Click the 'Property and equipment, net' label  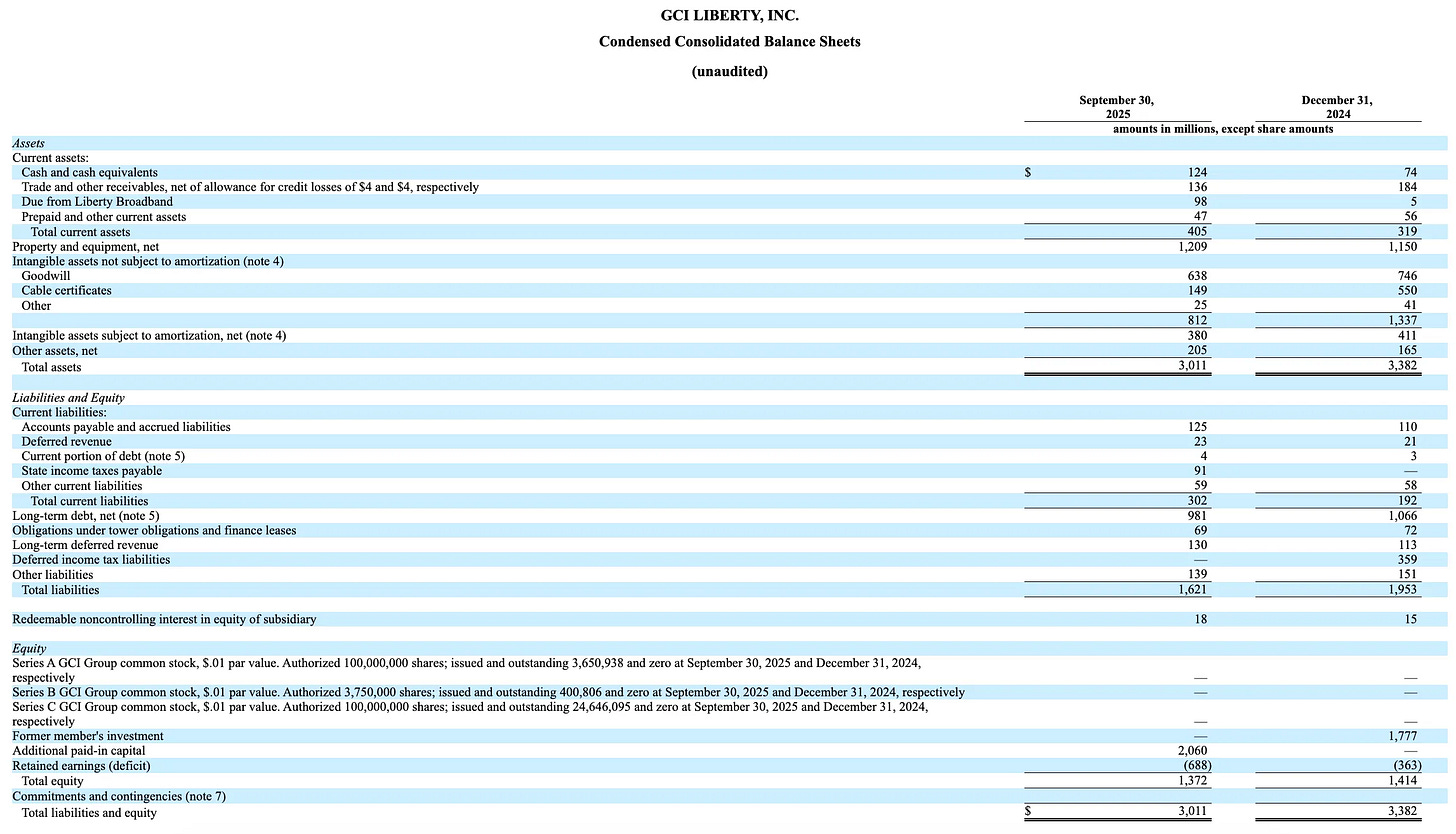pyautogui.click(x=86, y=246)
